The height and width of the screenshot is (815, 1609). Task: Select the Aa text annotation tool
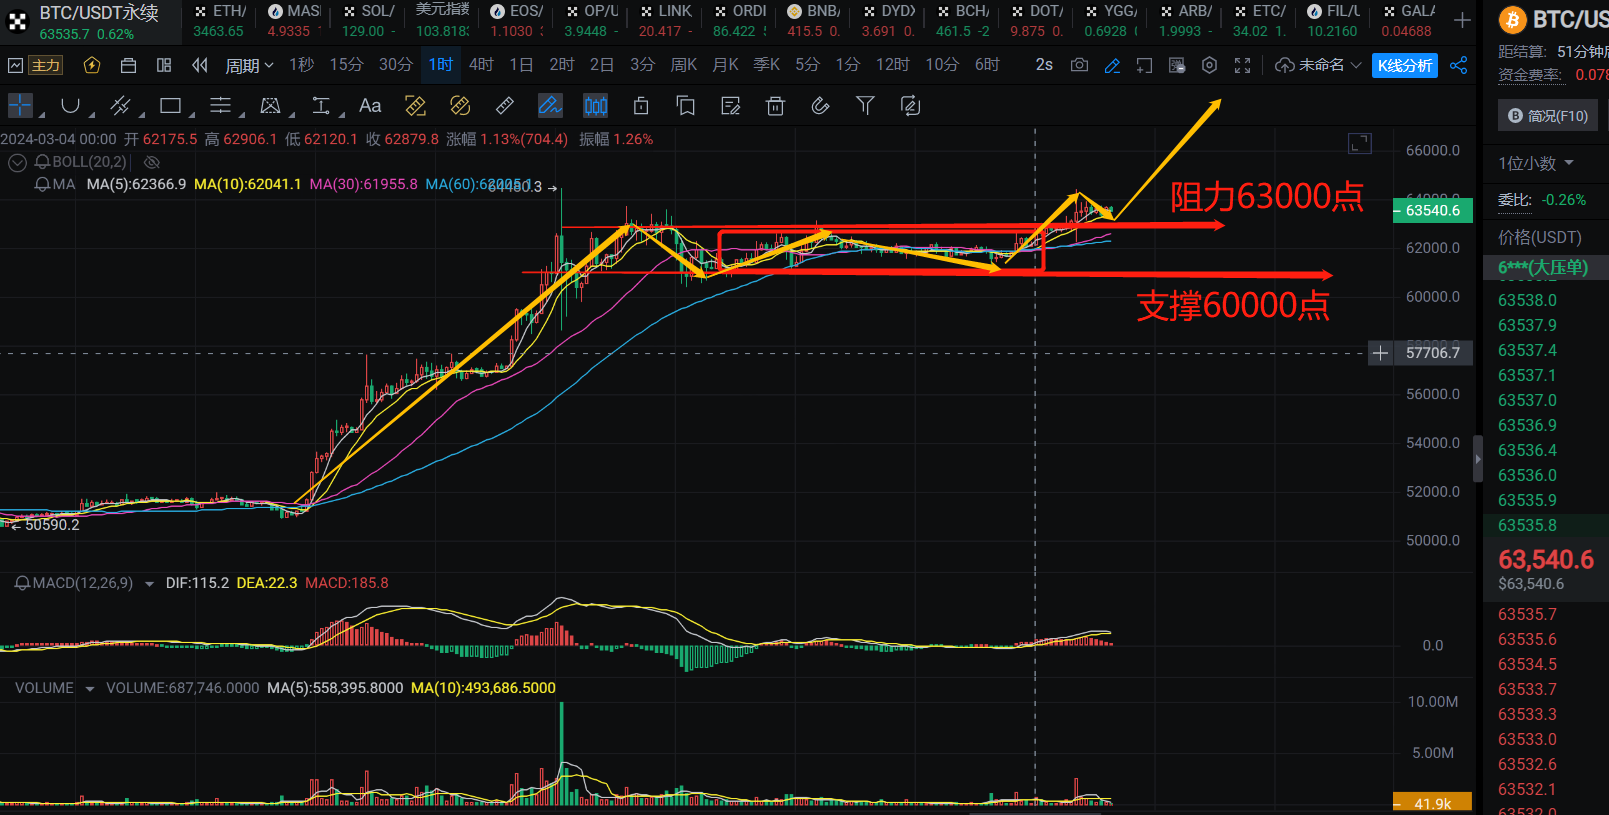click(x=370, y=106)
